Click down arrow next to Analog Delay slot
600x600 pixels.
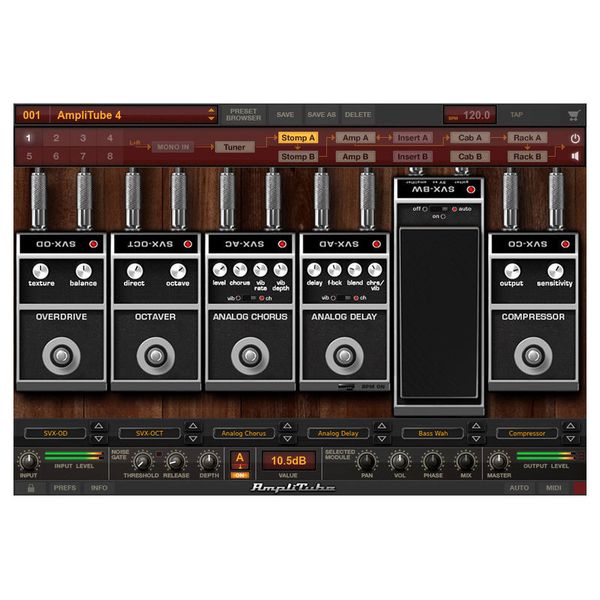(x=382, y=439)
